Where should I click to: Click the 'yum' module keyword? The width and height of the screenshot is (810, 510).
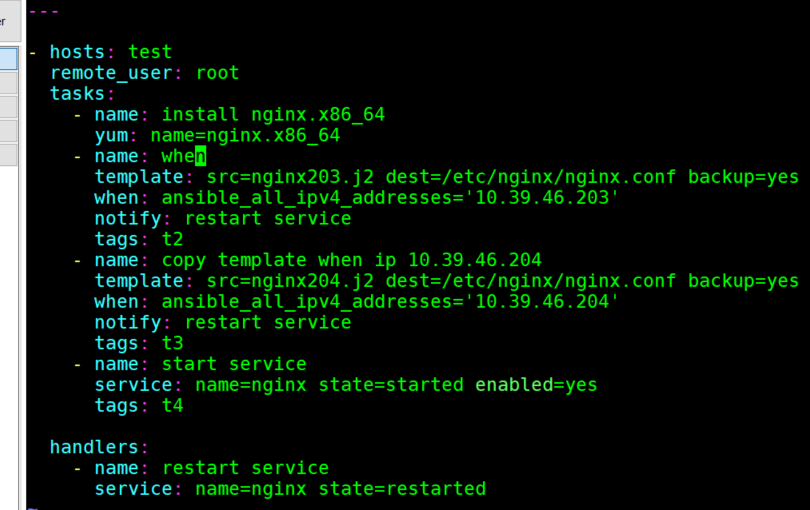tap(111, 135)
